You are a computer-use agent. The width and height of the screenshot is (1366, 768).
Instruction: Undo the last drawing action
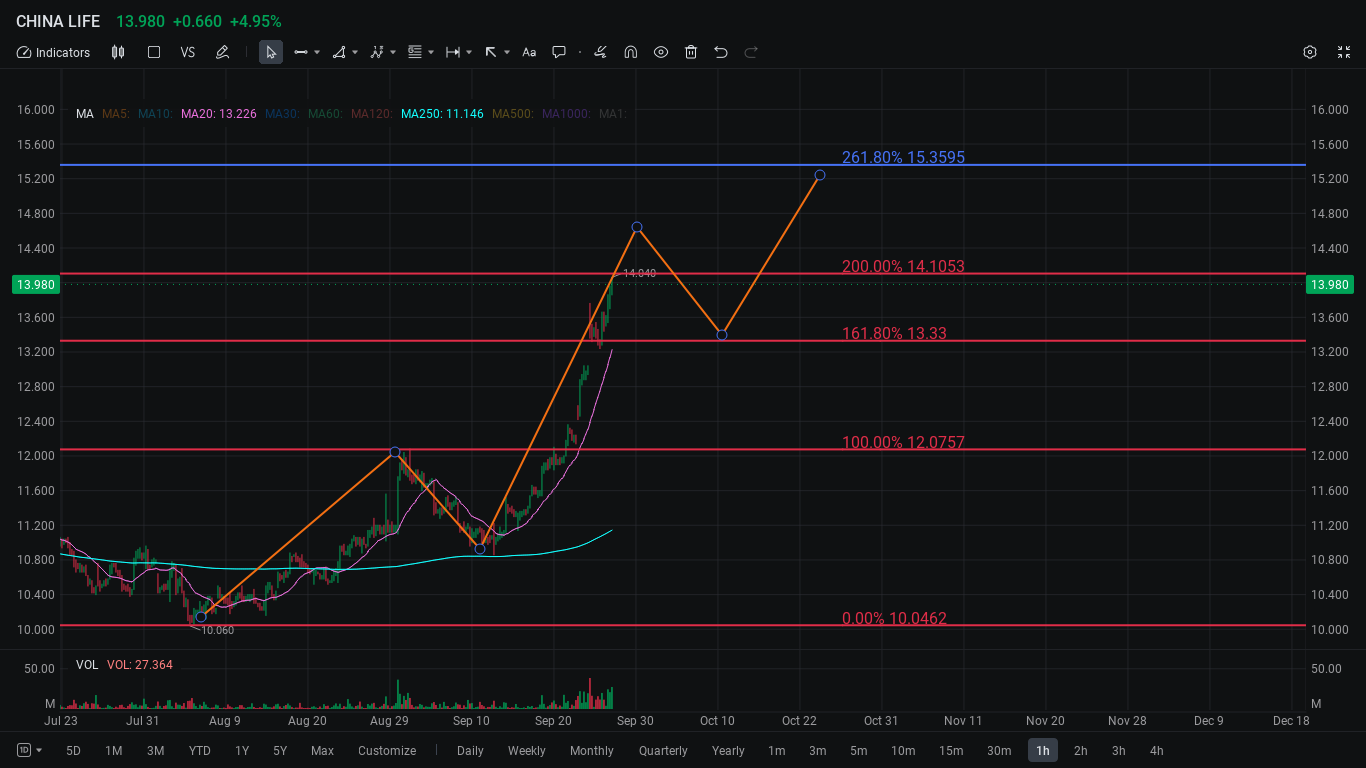pos(720,52)
